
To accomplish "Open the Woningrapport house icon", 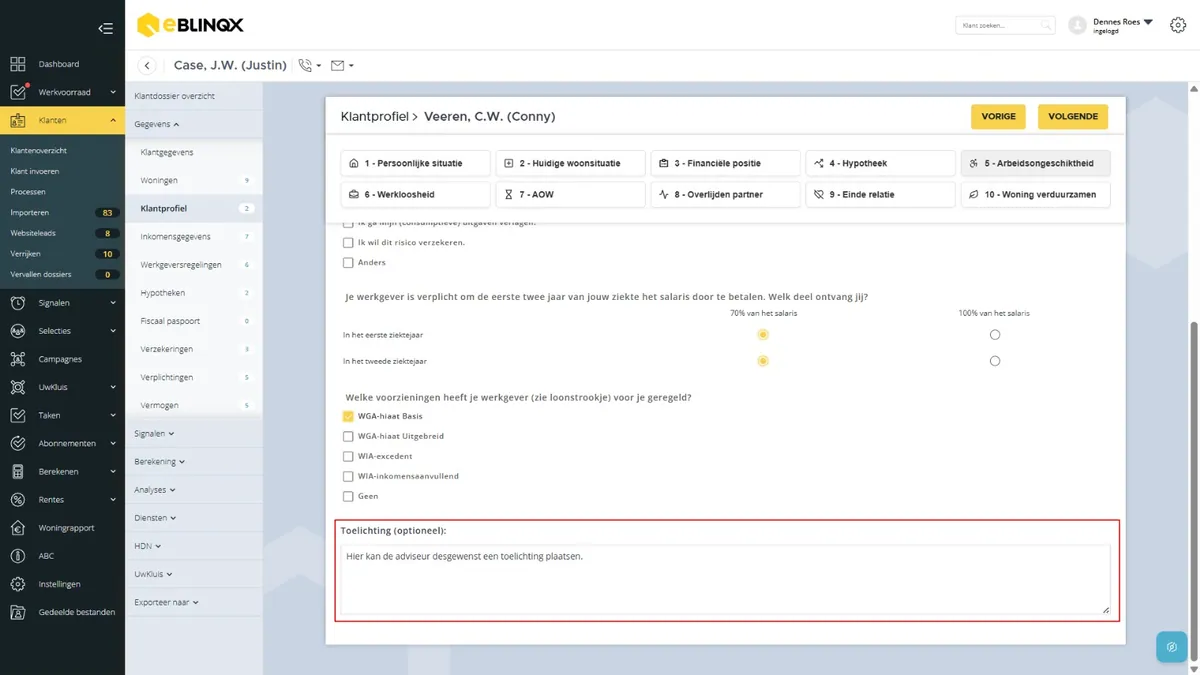I will 18,528.
